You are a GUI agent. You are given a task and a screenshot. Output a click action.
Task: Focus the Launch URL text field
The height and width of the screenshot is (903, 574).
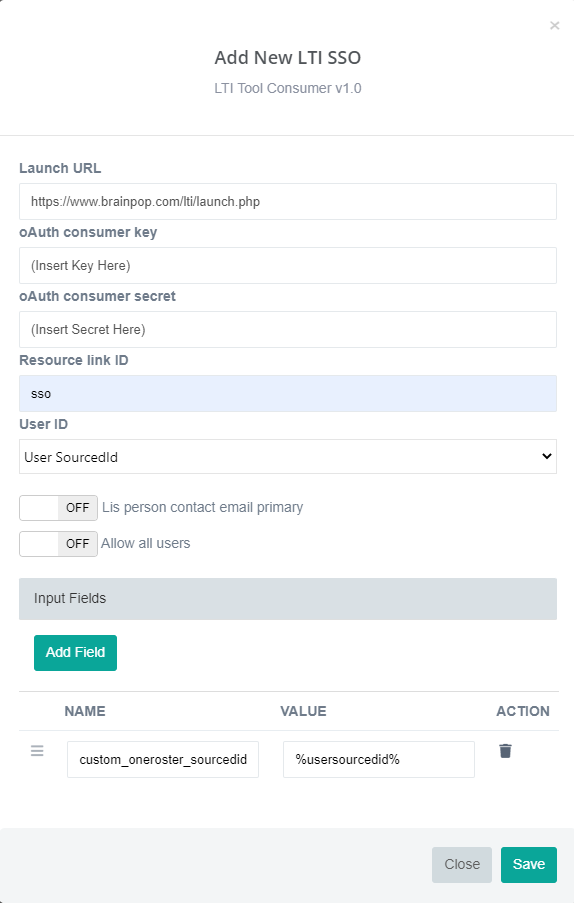(288, 202)
